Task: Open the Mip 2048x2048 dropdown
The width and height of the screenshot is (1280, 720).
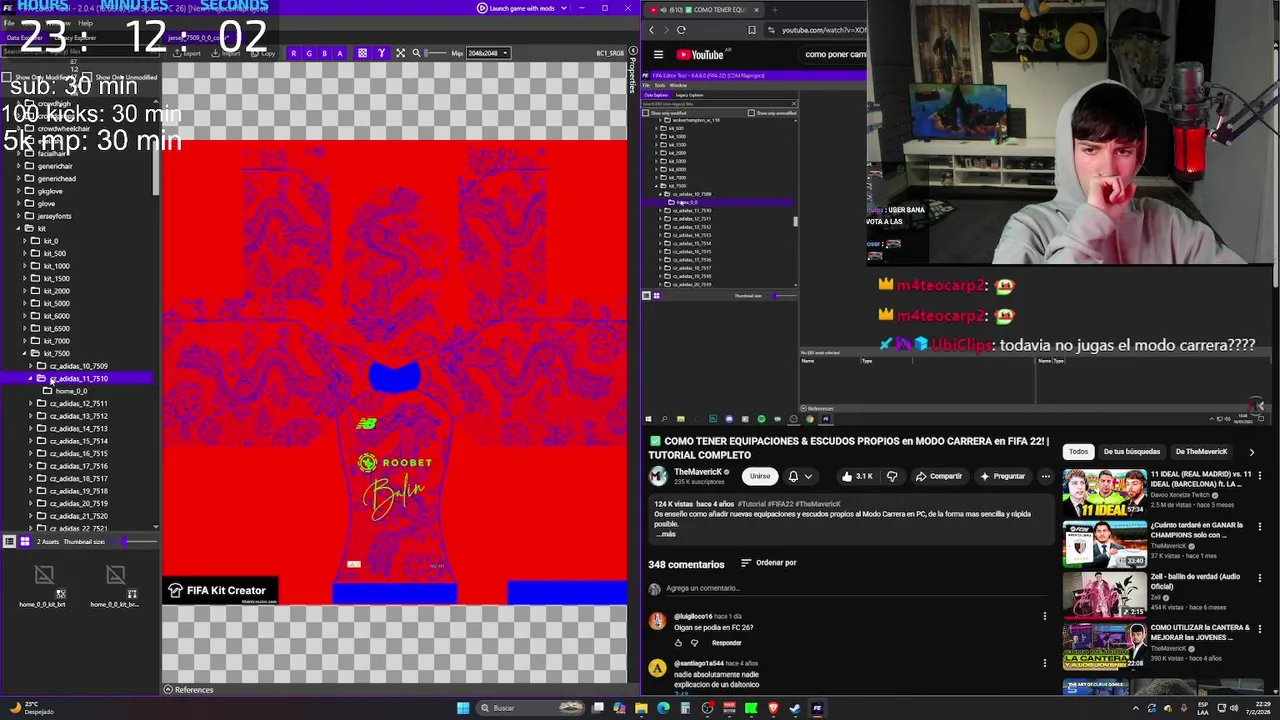Action: coord(487,53)
